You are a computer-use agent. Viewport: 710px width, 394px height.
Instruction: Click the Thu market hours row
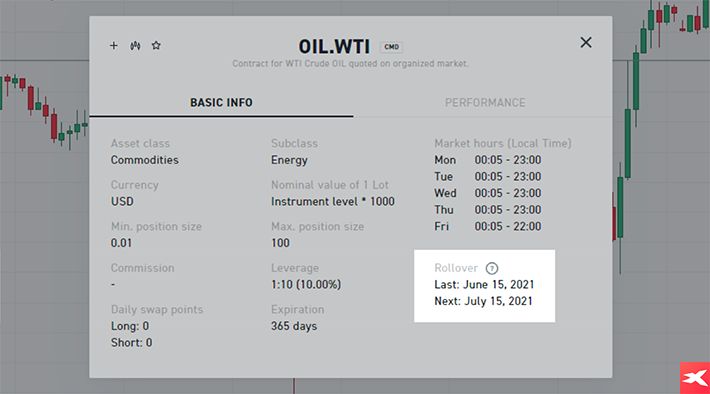click(x=488, y=210)
